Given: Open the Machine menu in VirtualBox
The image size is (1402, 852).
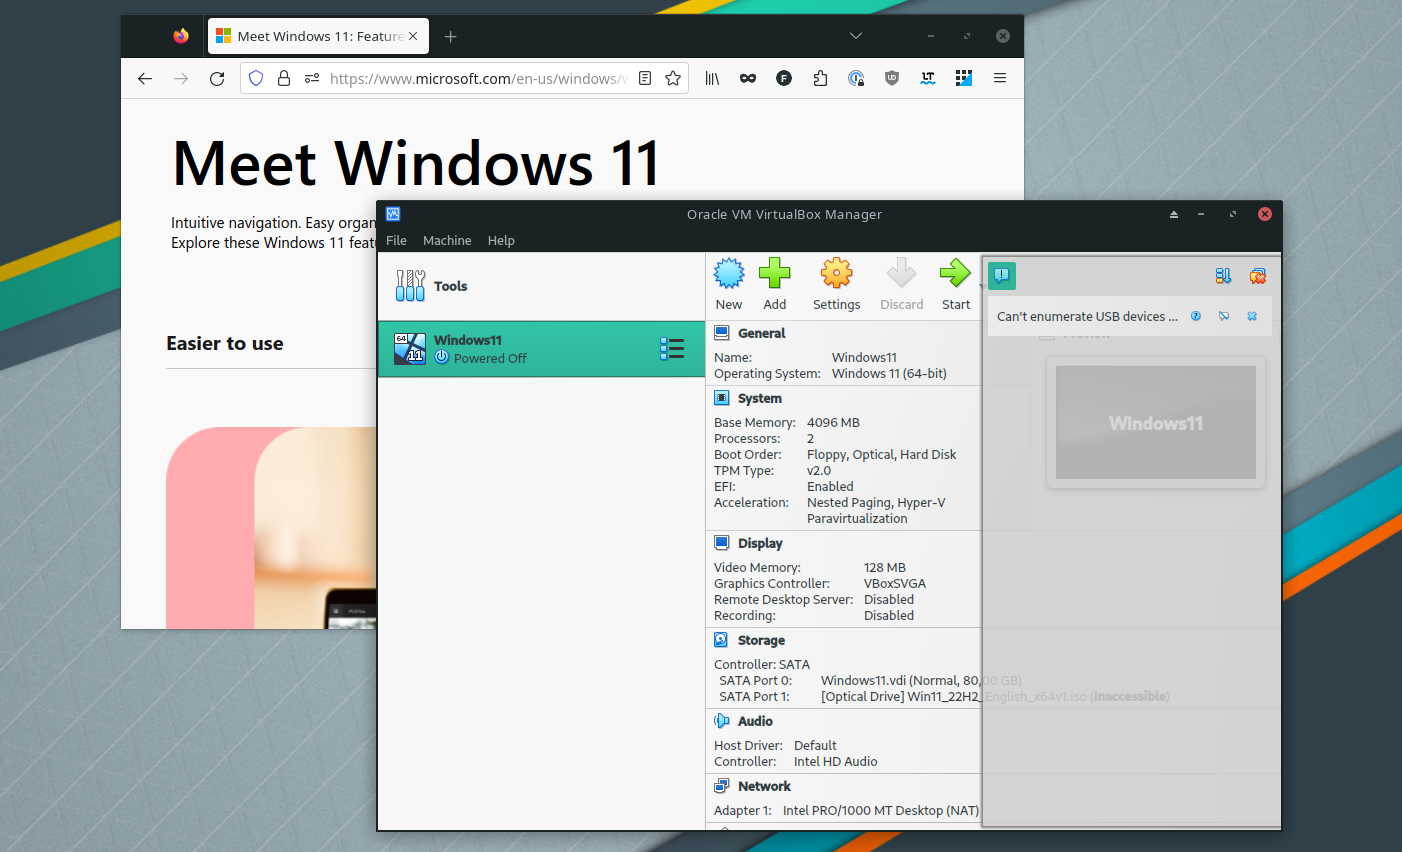Looking at the screenshot, I should coord(447,240).
